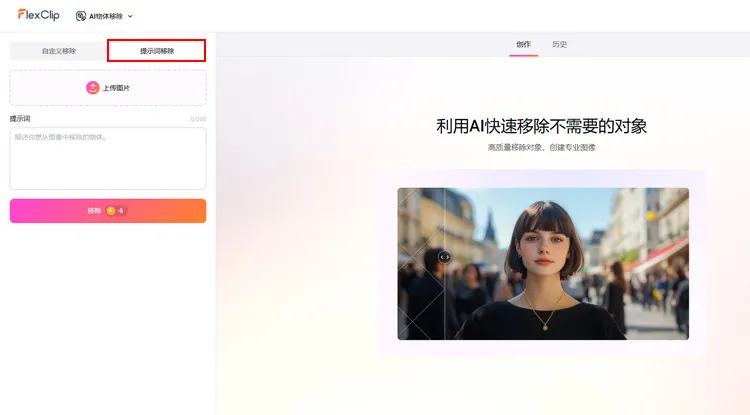Click the demo portrait preview image
The image size is (750, 415).
(x=543, y=263)
